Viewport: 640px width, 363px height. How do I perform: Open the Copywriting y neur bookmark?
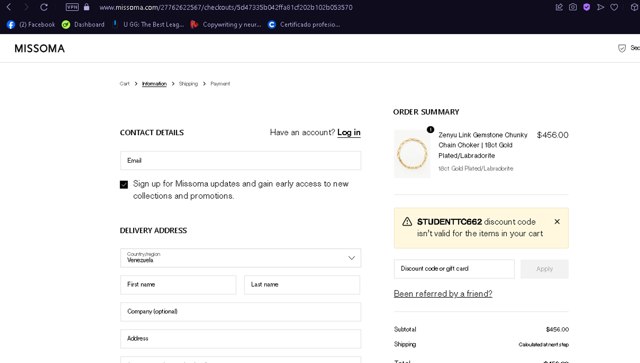[x=226, y=24]
